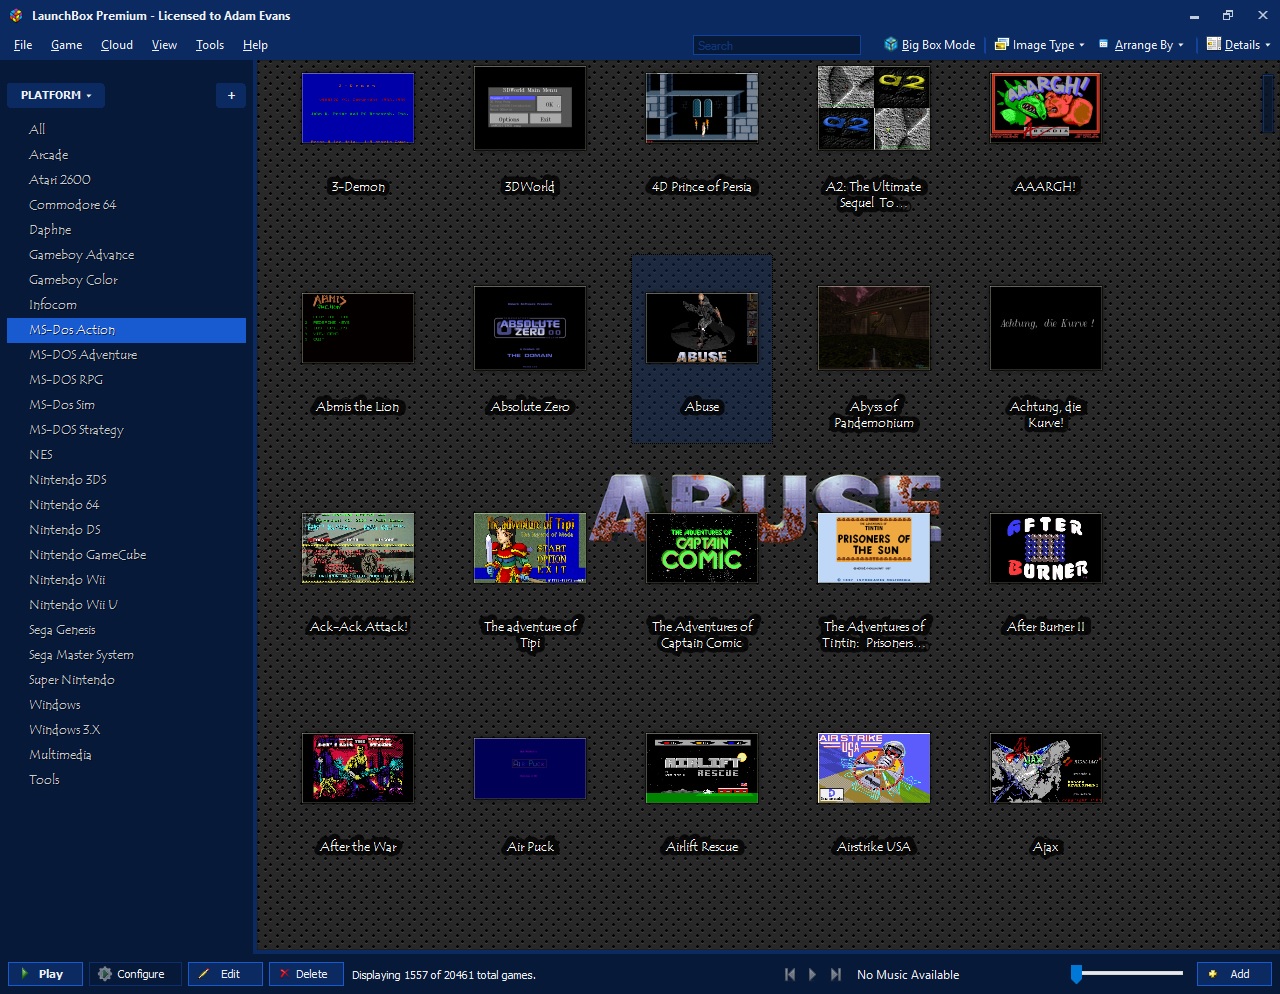The image size is (1280, 994).
Task: Select the Atari 2600 platform
Action: pyautogui.click(x=126, y=179)
